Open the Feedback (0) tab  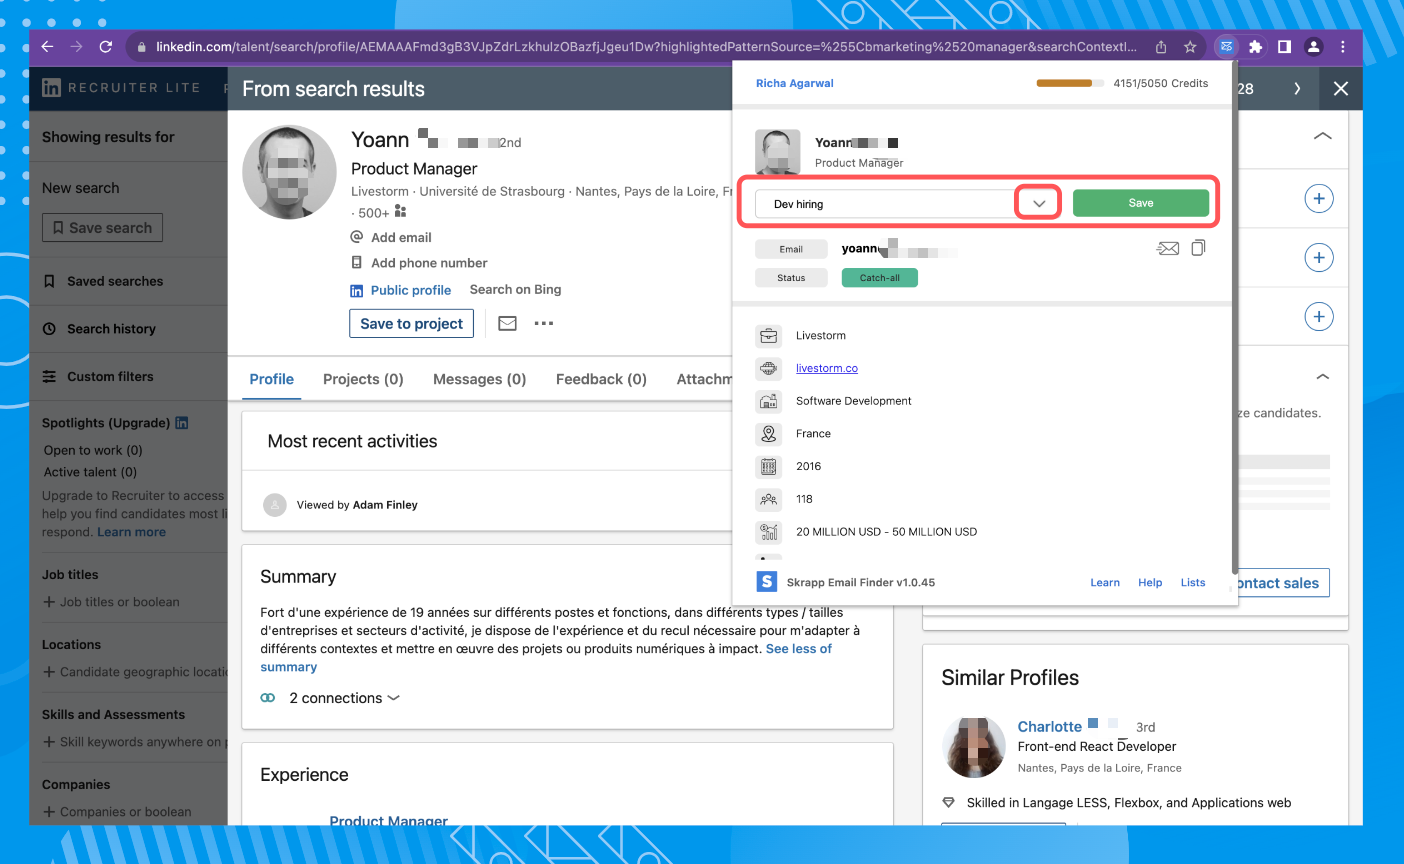[x=601, y=379]
